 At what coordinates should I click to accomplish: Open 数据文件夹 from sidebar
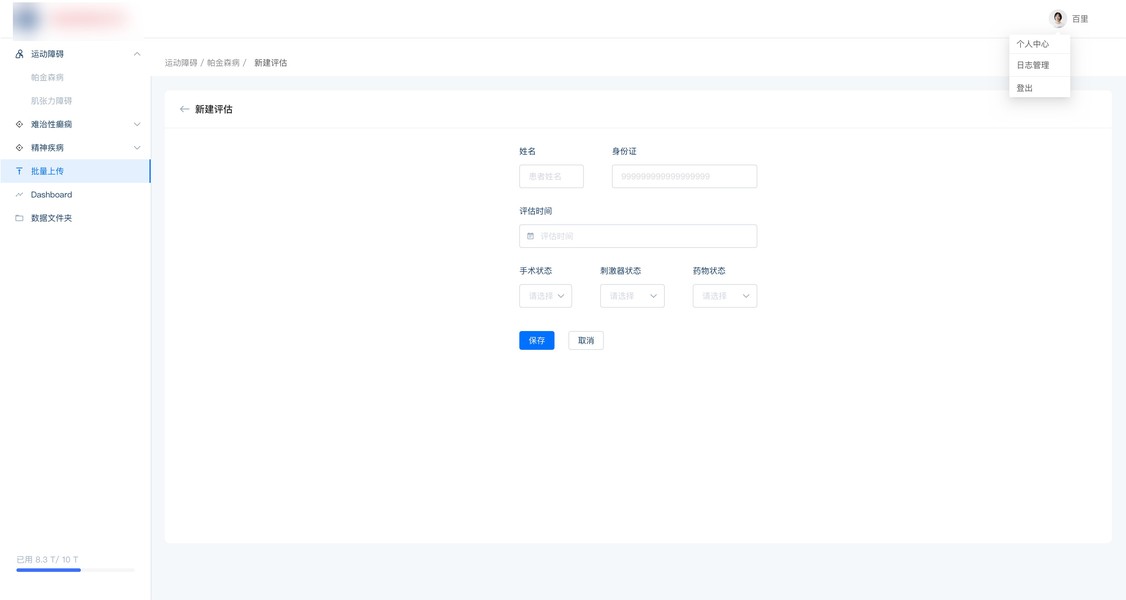tap(75, 218)
